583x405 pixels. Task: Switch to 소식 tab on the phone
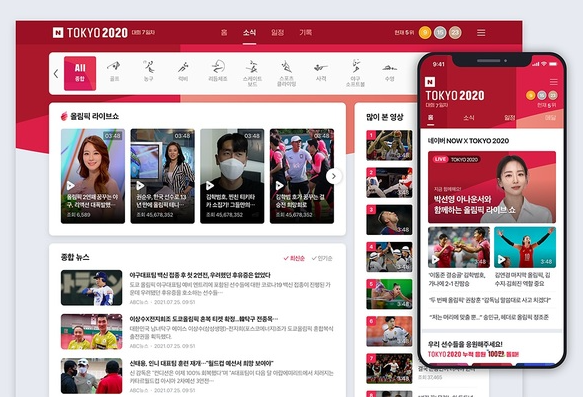468,118
